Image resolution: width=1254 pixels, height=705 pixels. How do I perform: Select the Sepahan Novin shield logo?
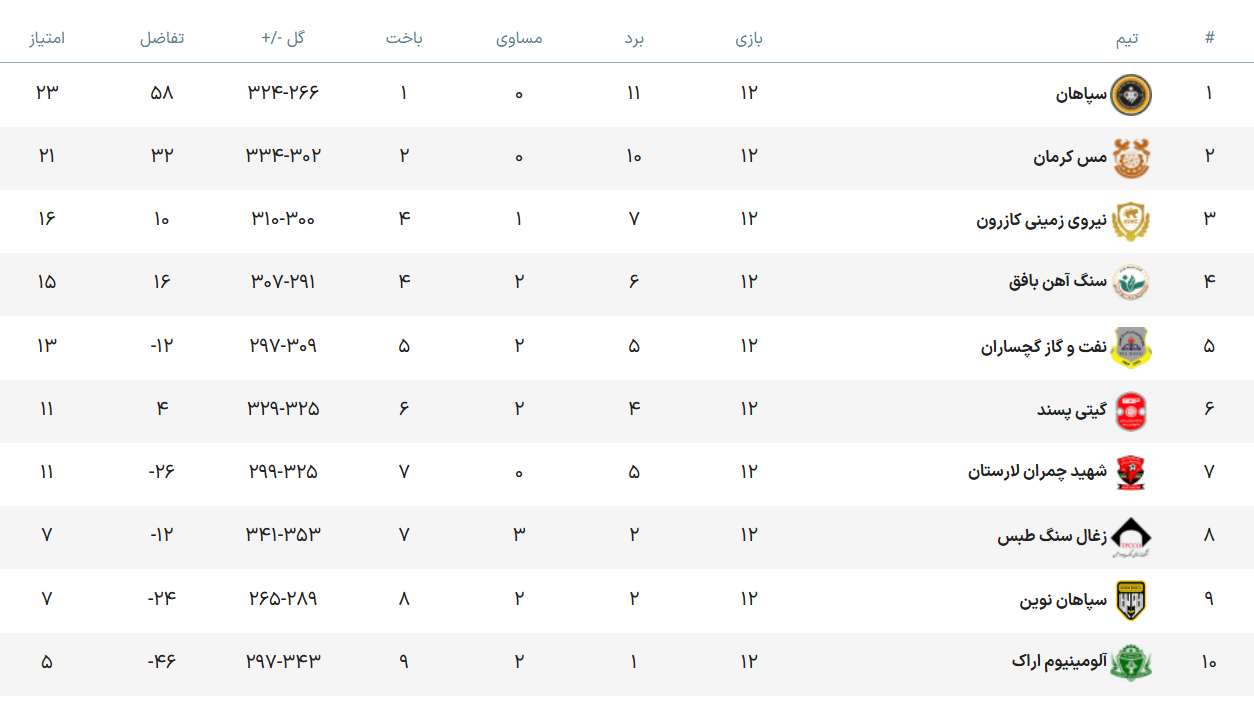(1132, 600)
